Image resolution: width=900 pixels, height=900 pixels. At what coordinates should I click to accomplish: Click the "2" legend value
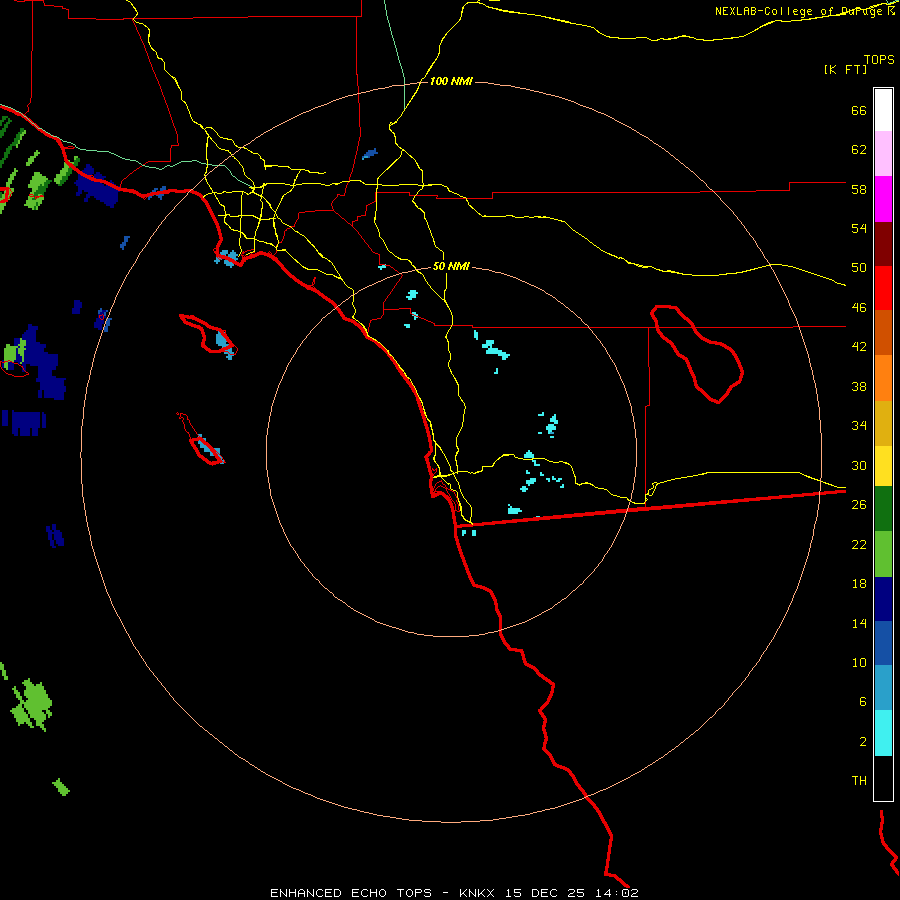[863, 742]
